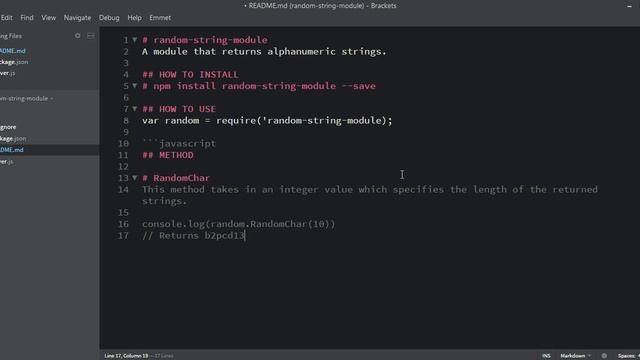Click the Working Files header label
Image resolution: width=640 pixels, height=360 pixels.
click(11, 36)
